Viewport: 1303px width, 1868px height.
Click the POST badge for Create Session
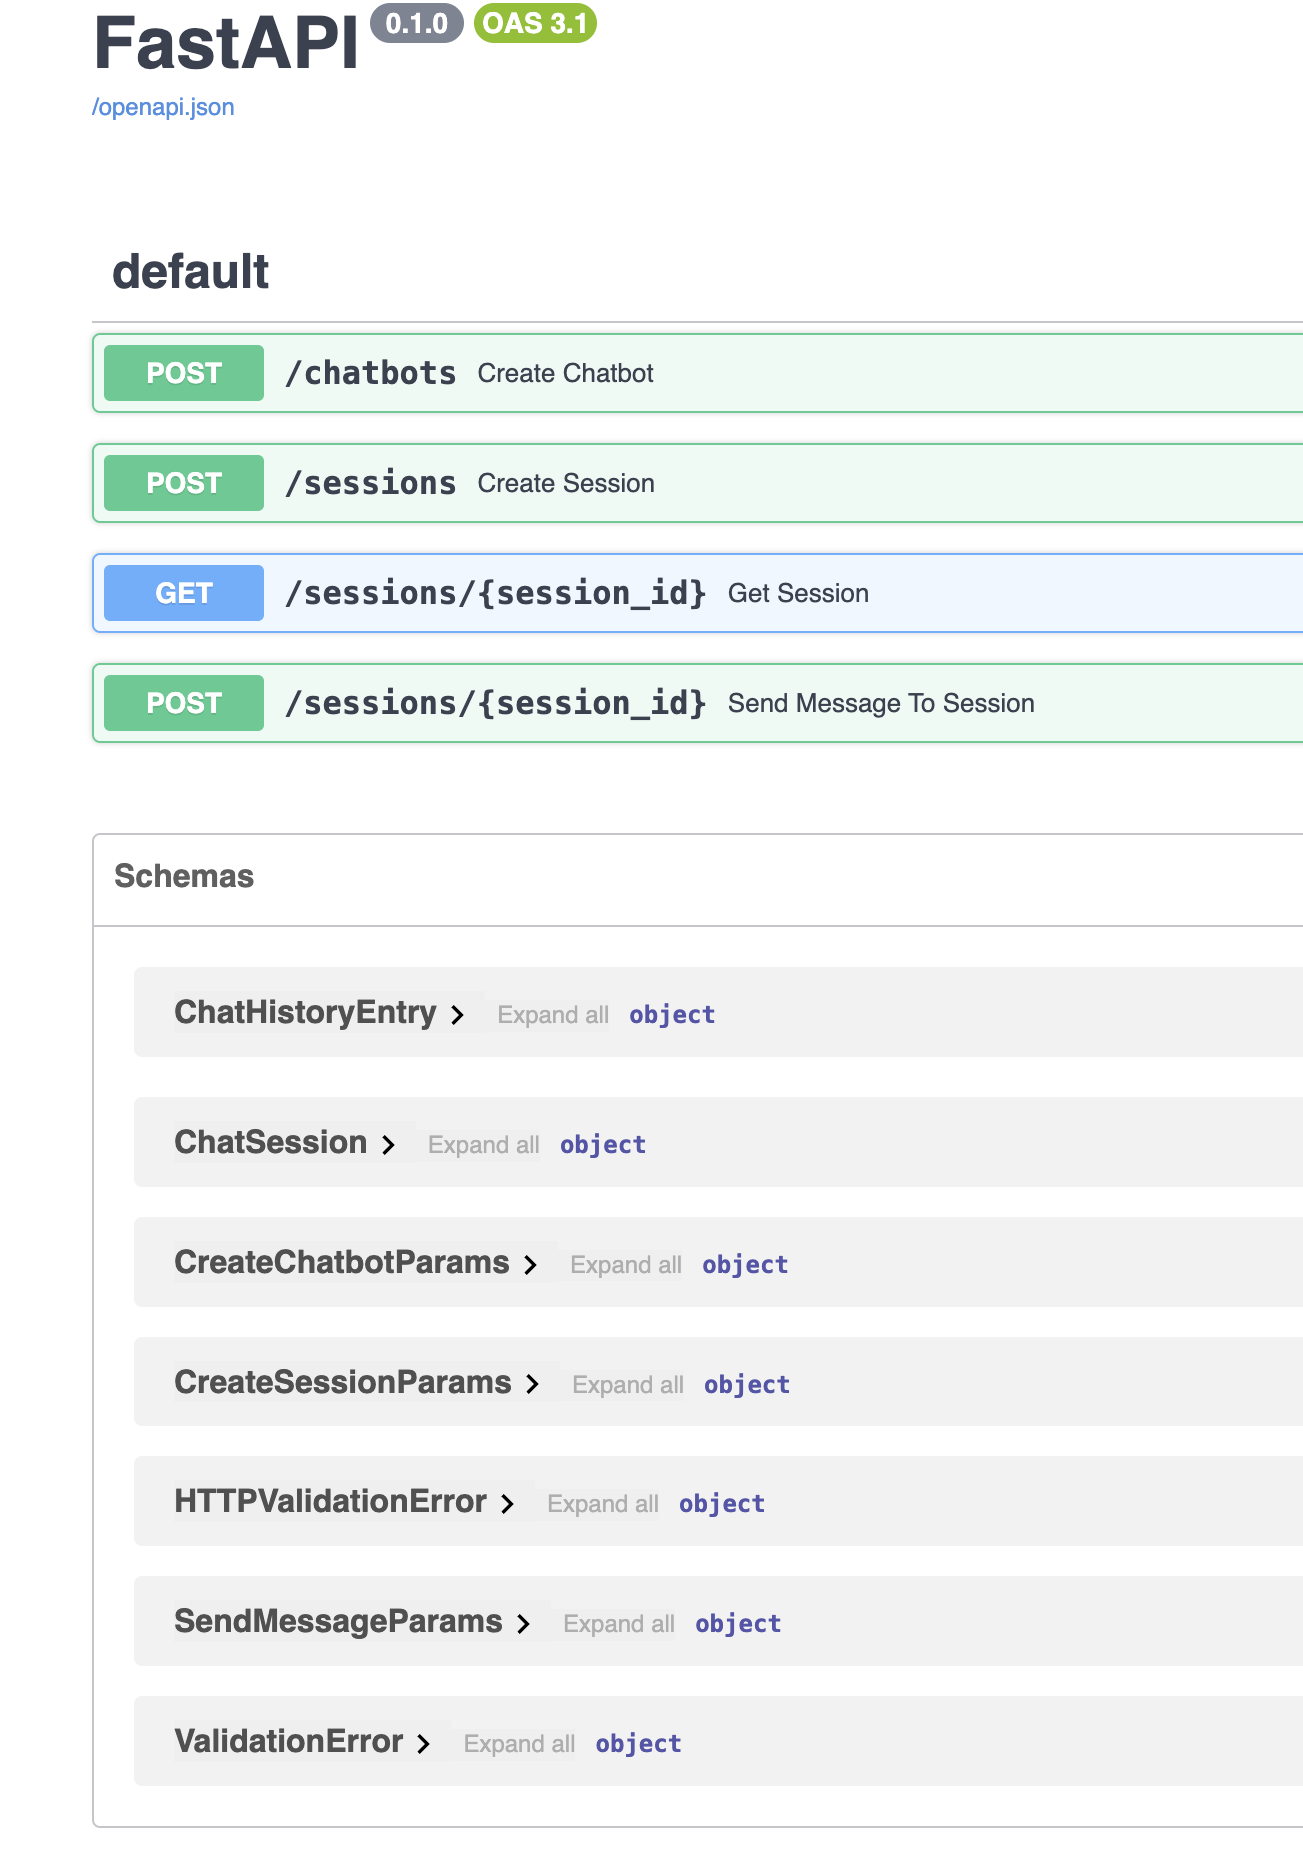(x=184, y=483)
